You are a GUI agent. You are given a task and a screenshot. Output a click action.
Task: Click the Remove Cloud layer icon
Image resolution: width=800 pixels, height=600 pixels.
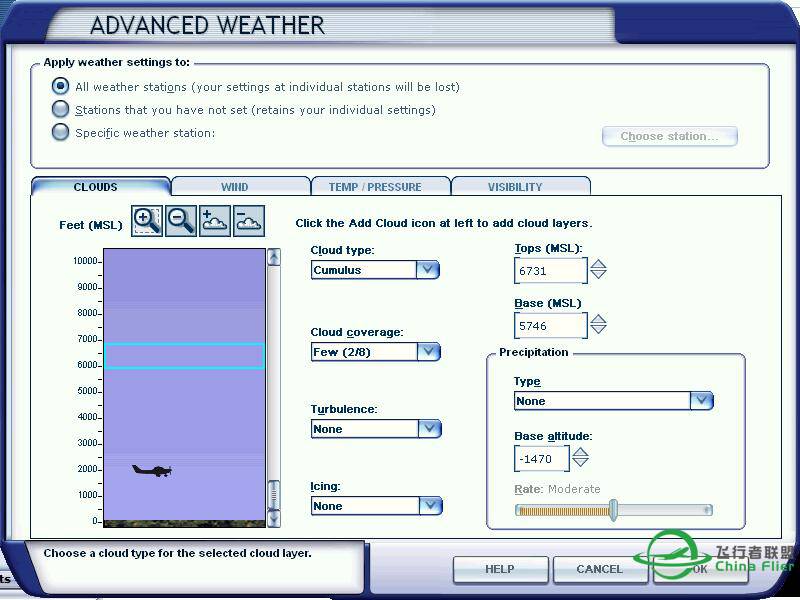coord(249,221)
